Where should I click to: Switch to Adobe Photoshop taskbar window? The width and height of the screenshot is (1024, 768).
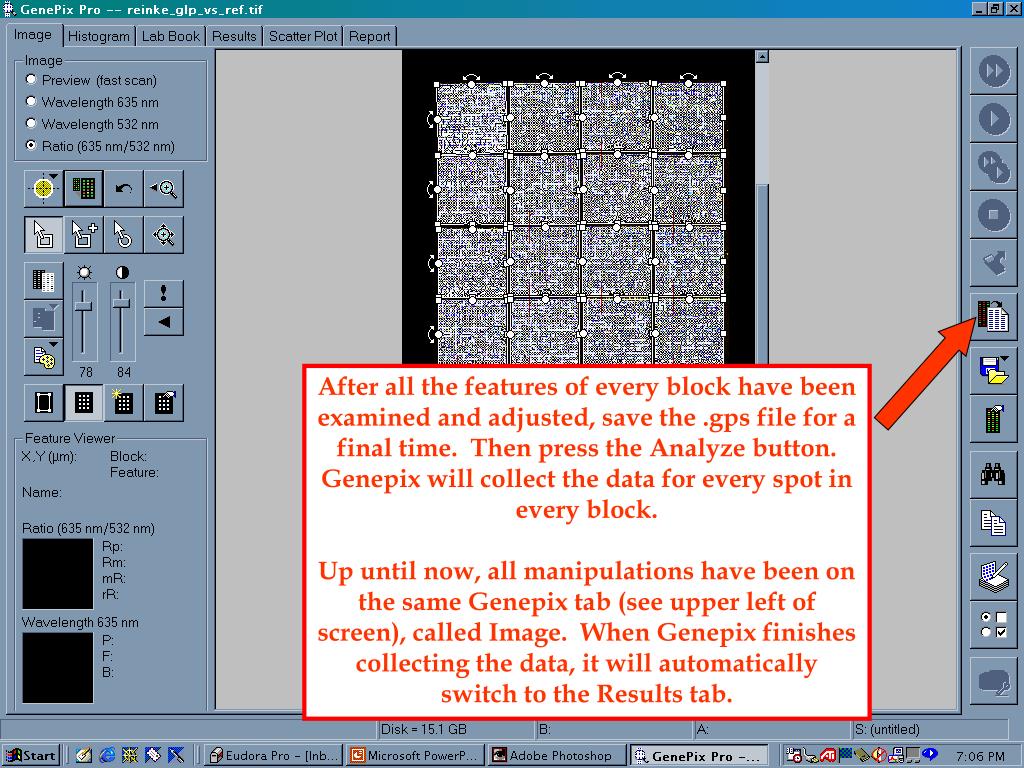(x=557, y=756)
